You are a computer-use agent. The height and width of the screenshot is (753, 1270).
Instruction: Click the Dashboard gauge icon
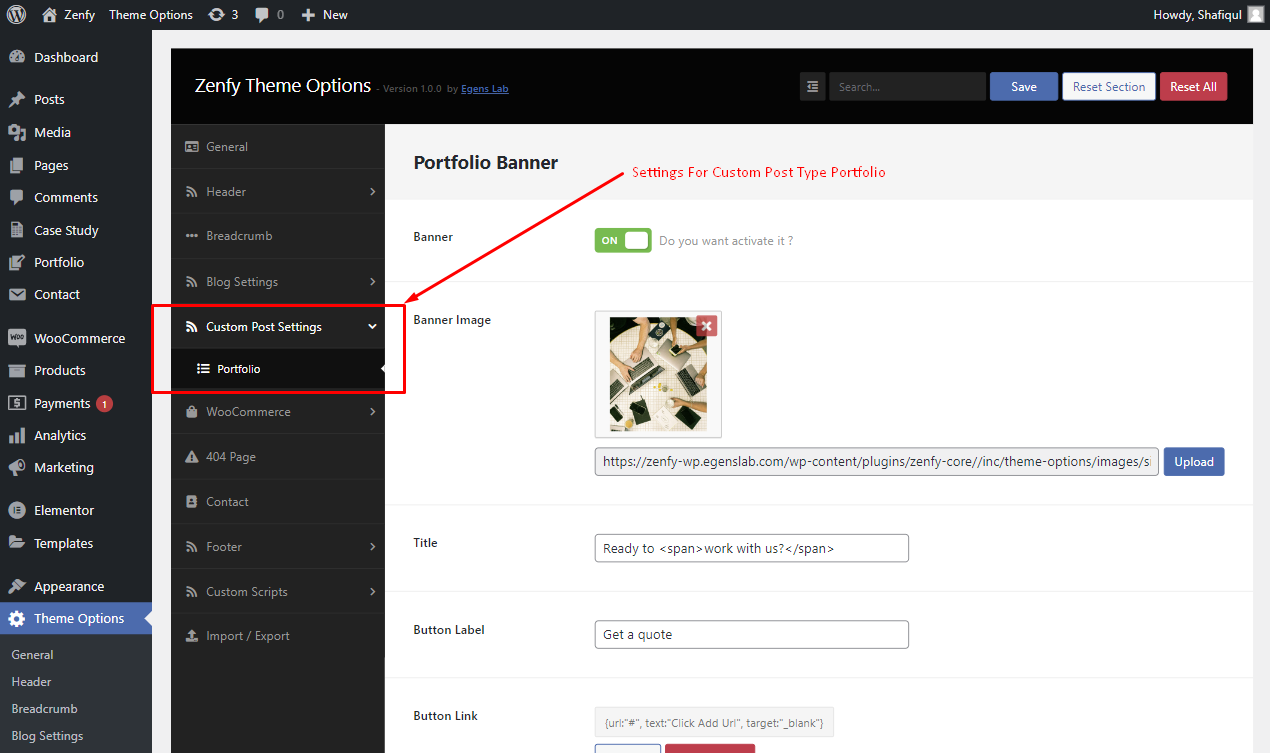(x=17, y=58)
